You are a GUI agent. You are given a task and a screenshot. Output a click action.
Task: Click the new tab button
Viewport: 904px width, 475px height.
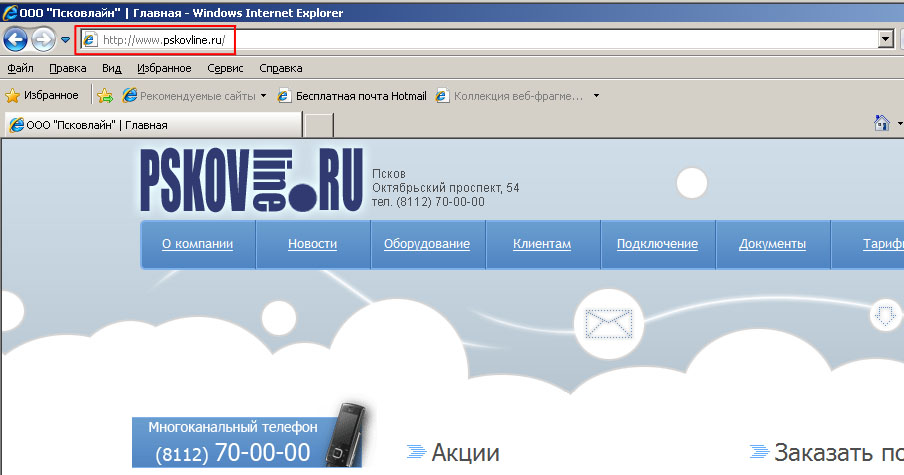click(x=319, y=125)
